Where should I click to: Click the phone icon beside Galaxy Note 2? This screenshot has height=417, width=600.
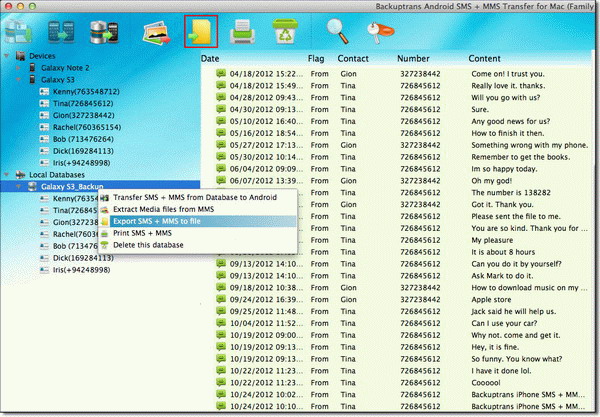(x=33, y=68)
